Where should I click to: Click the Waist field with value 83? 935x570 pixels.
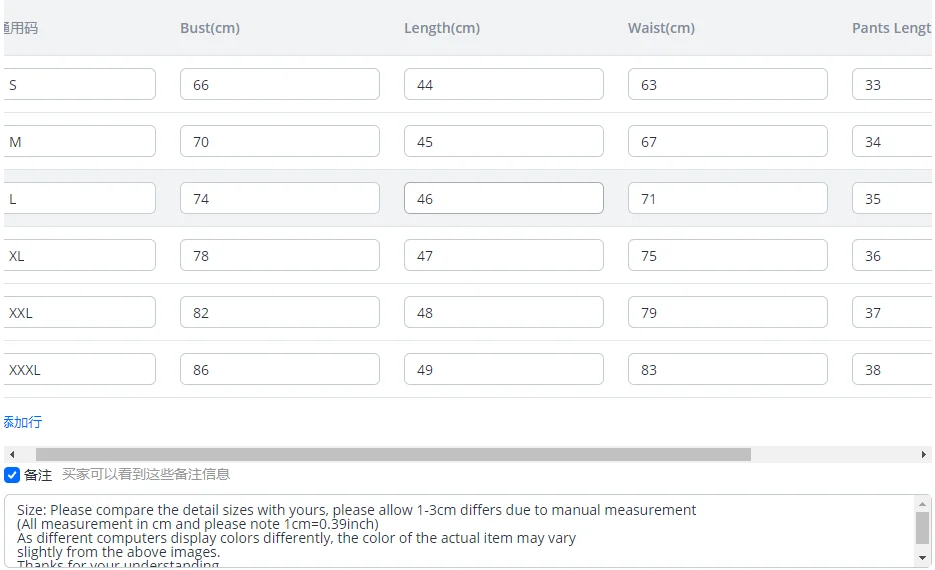click(x=727, y=370)
